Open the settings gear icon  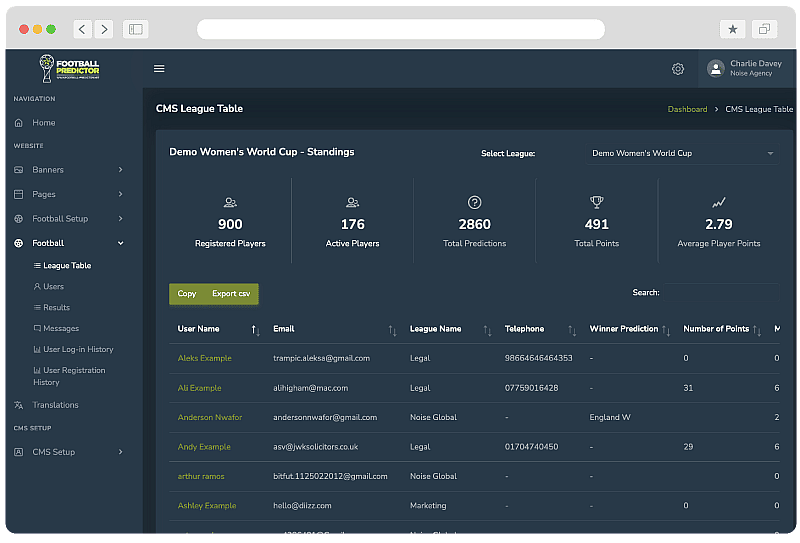(678, 69)
